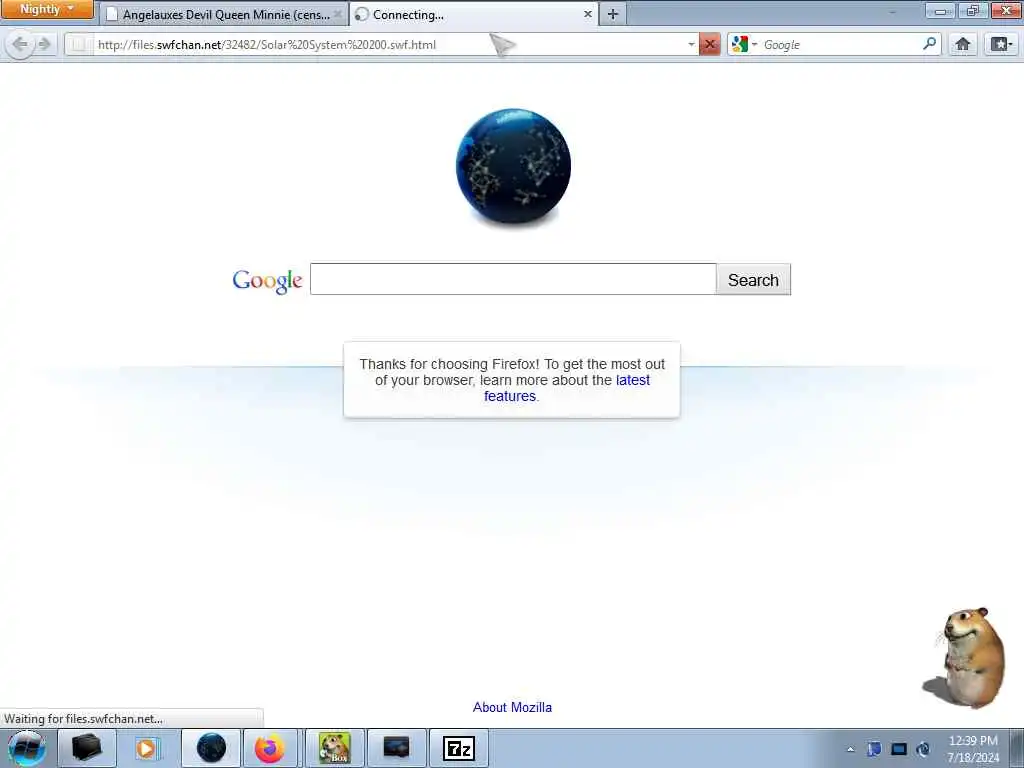Switch to the Angelauxes Devil Queen Minnie tab
Screen dimensions: 1024x768
point(223,14)
